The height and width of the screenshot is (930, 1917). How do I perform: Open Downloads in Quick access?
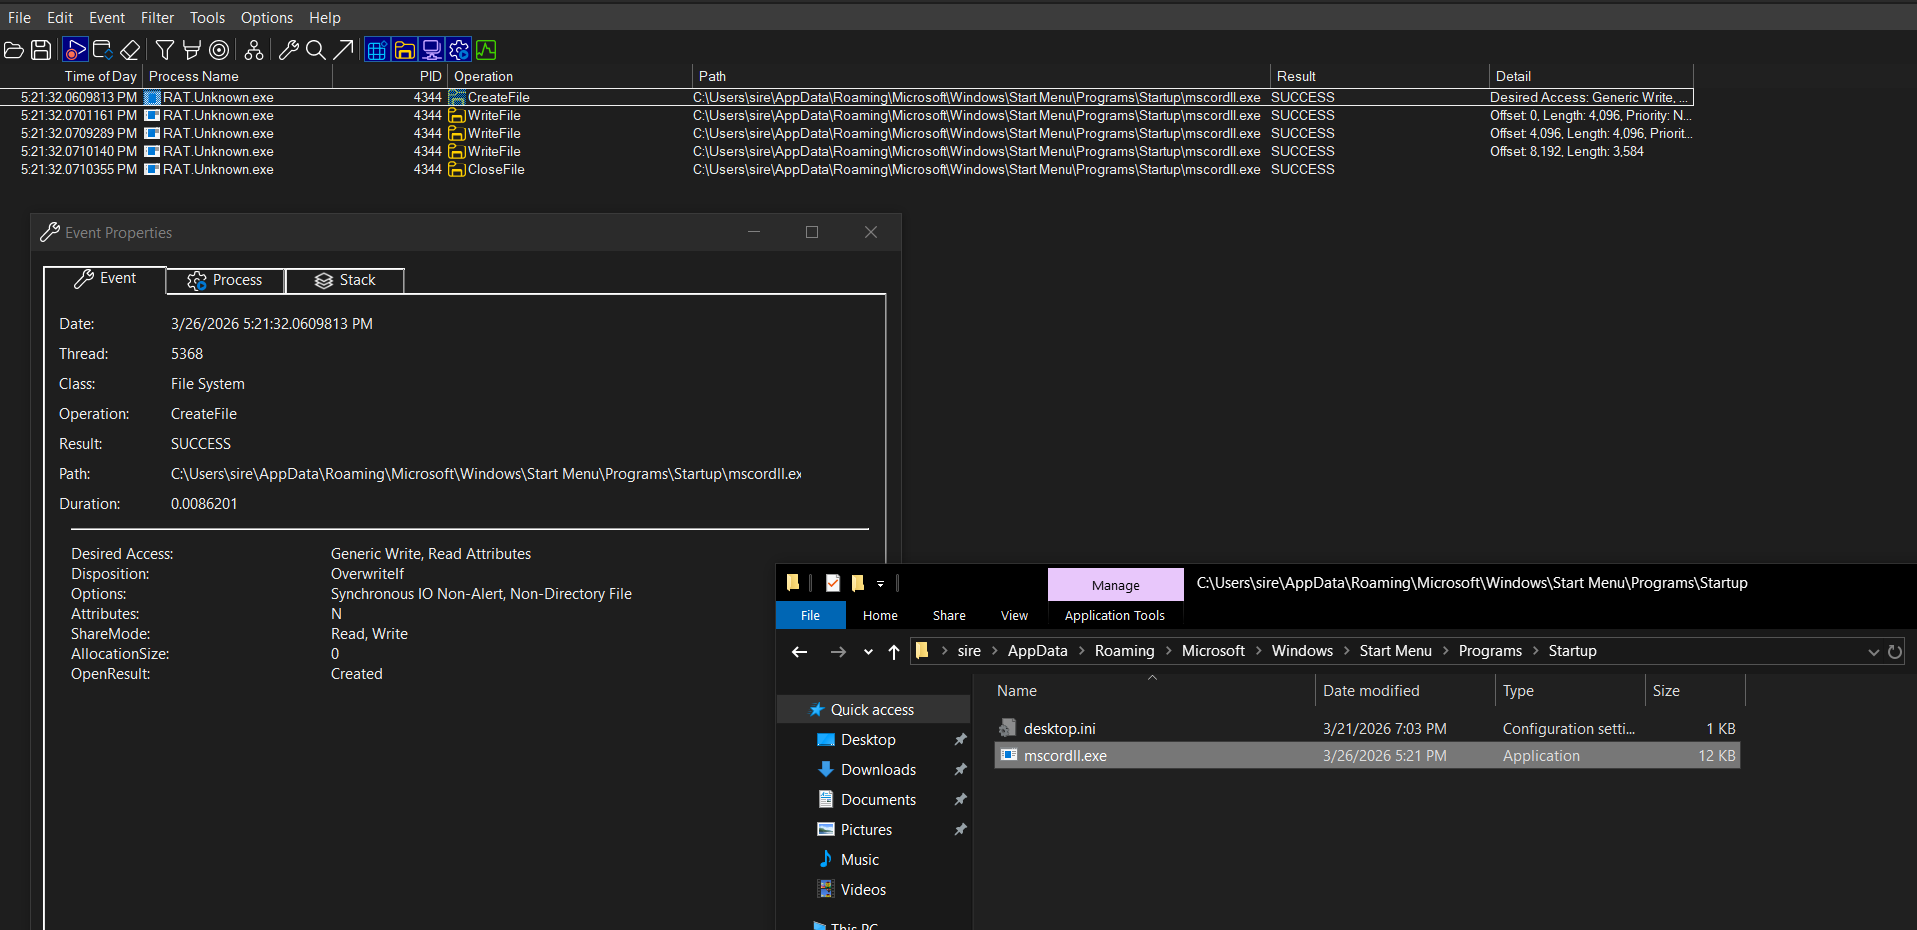coord(878,770)
